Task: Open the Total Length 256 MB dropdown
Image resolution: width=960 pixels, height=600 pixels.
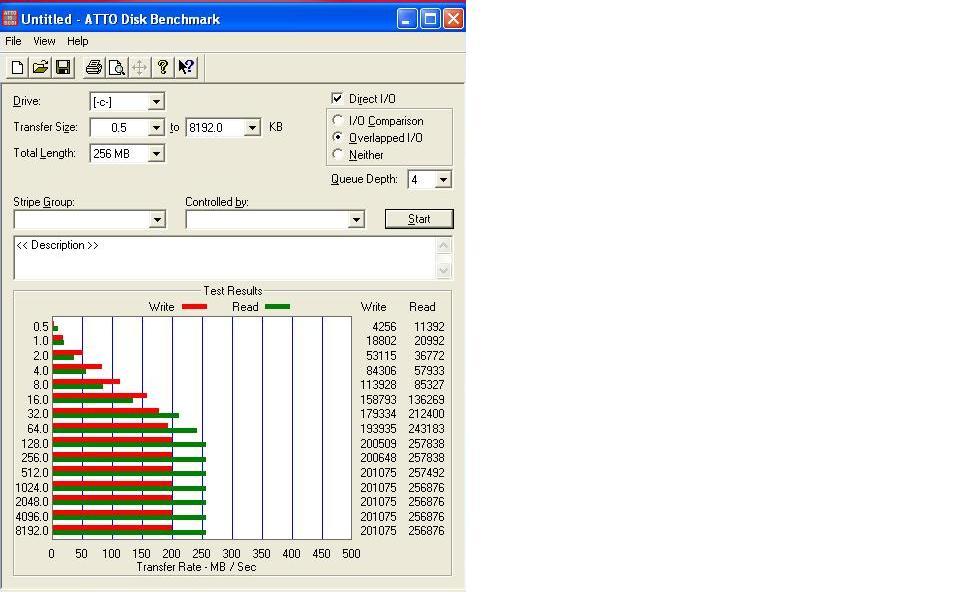Action: coord(156,154)
